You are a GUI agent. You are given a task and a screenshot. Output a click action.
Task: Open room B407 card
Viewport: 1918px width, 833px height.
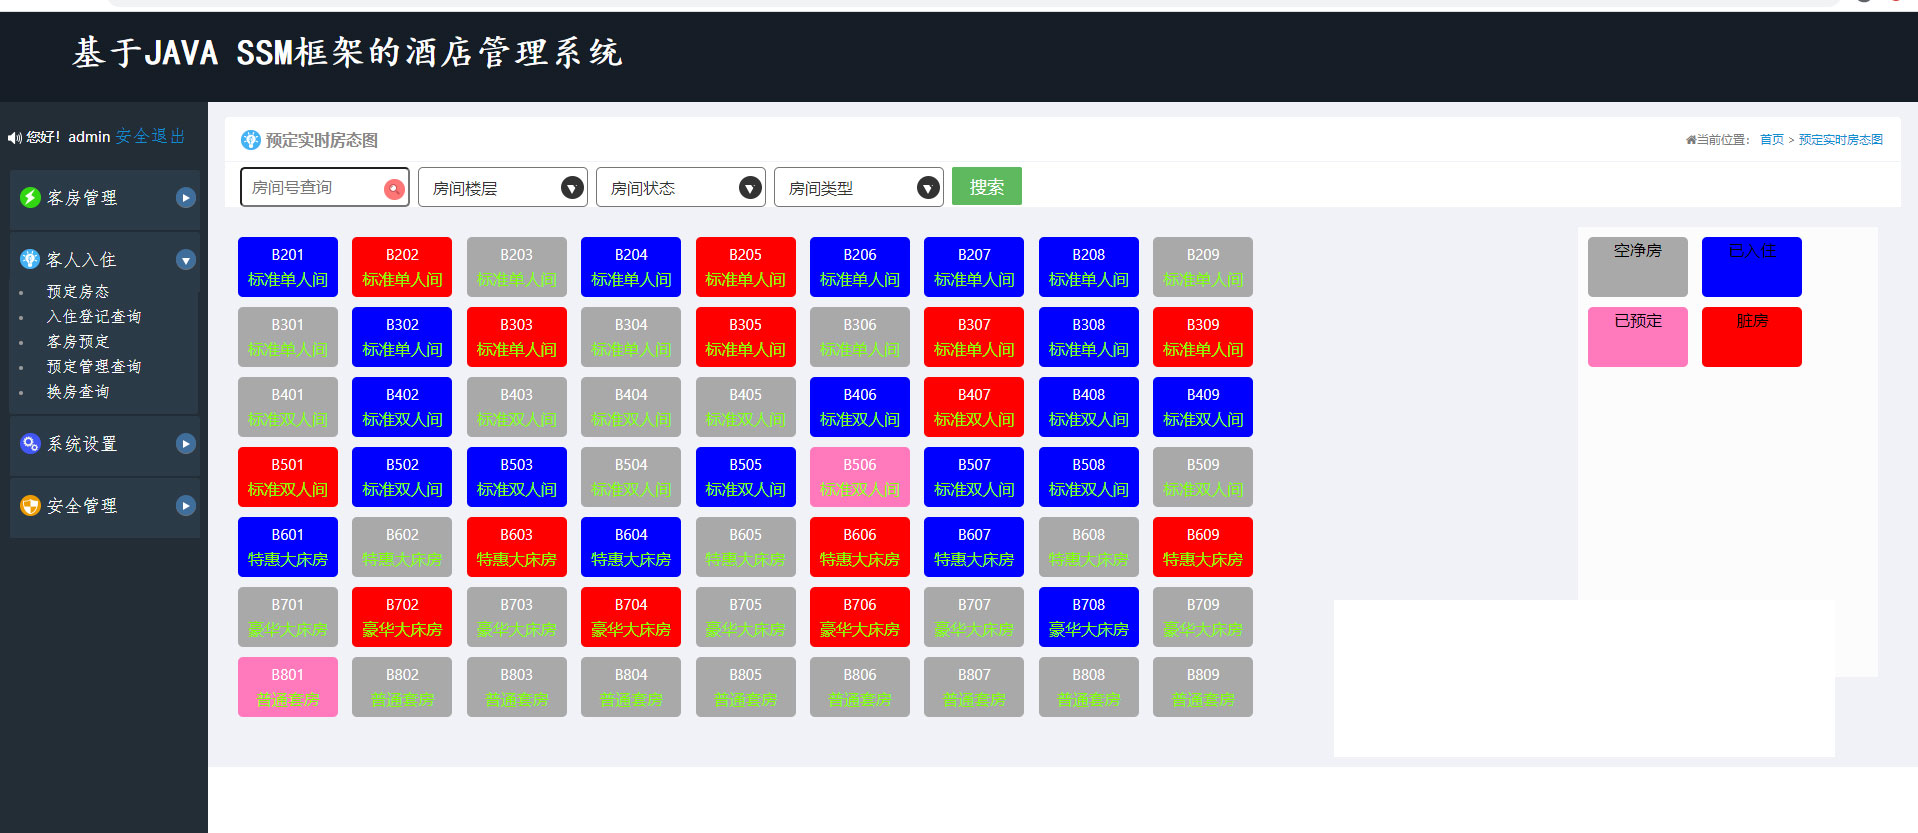coord(974,407)
